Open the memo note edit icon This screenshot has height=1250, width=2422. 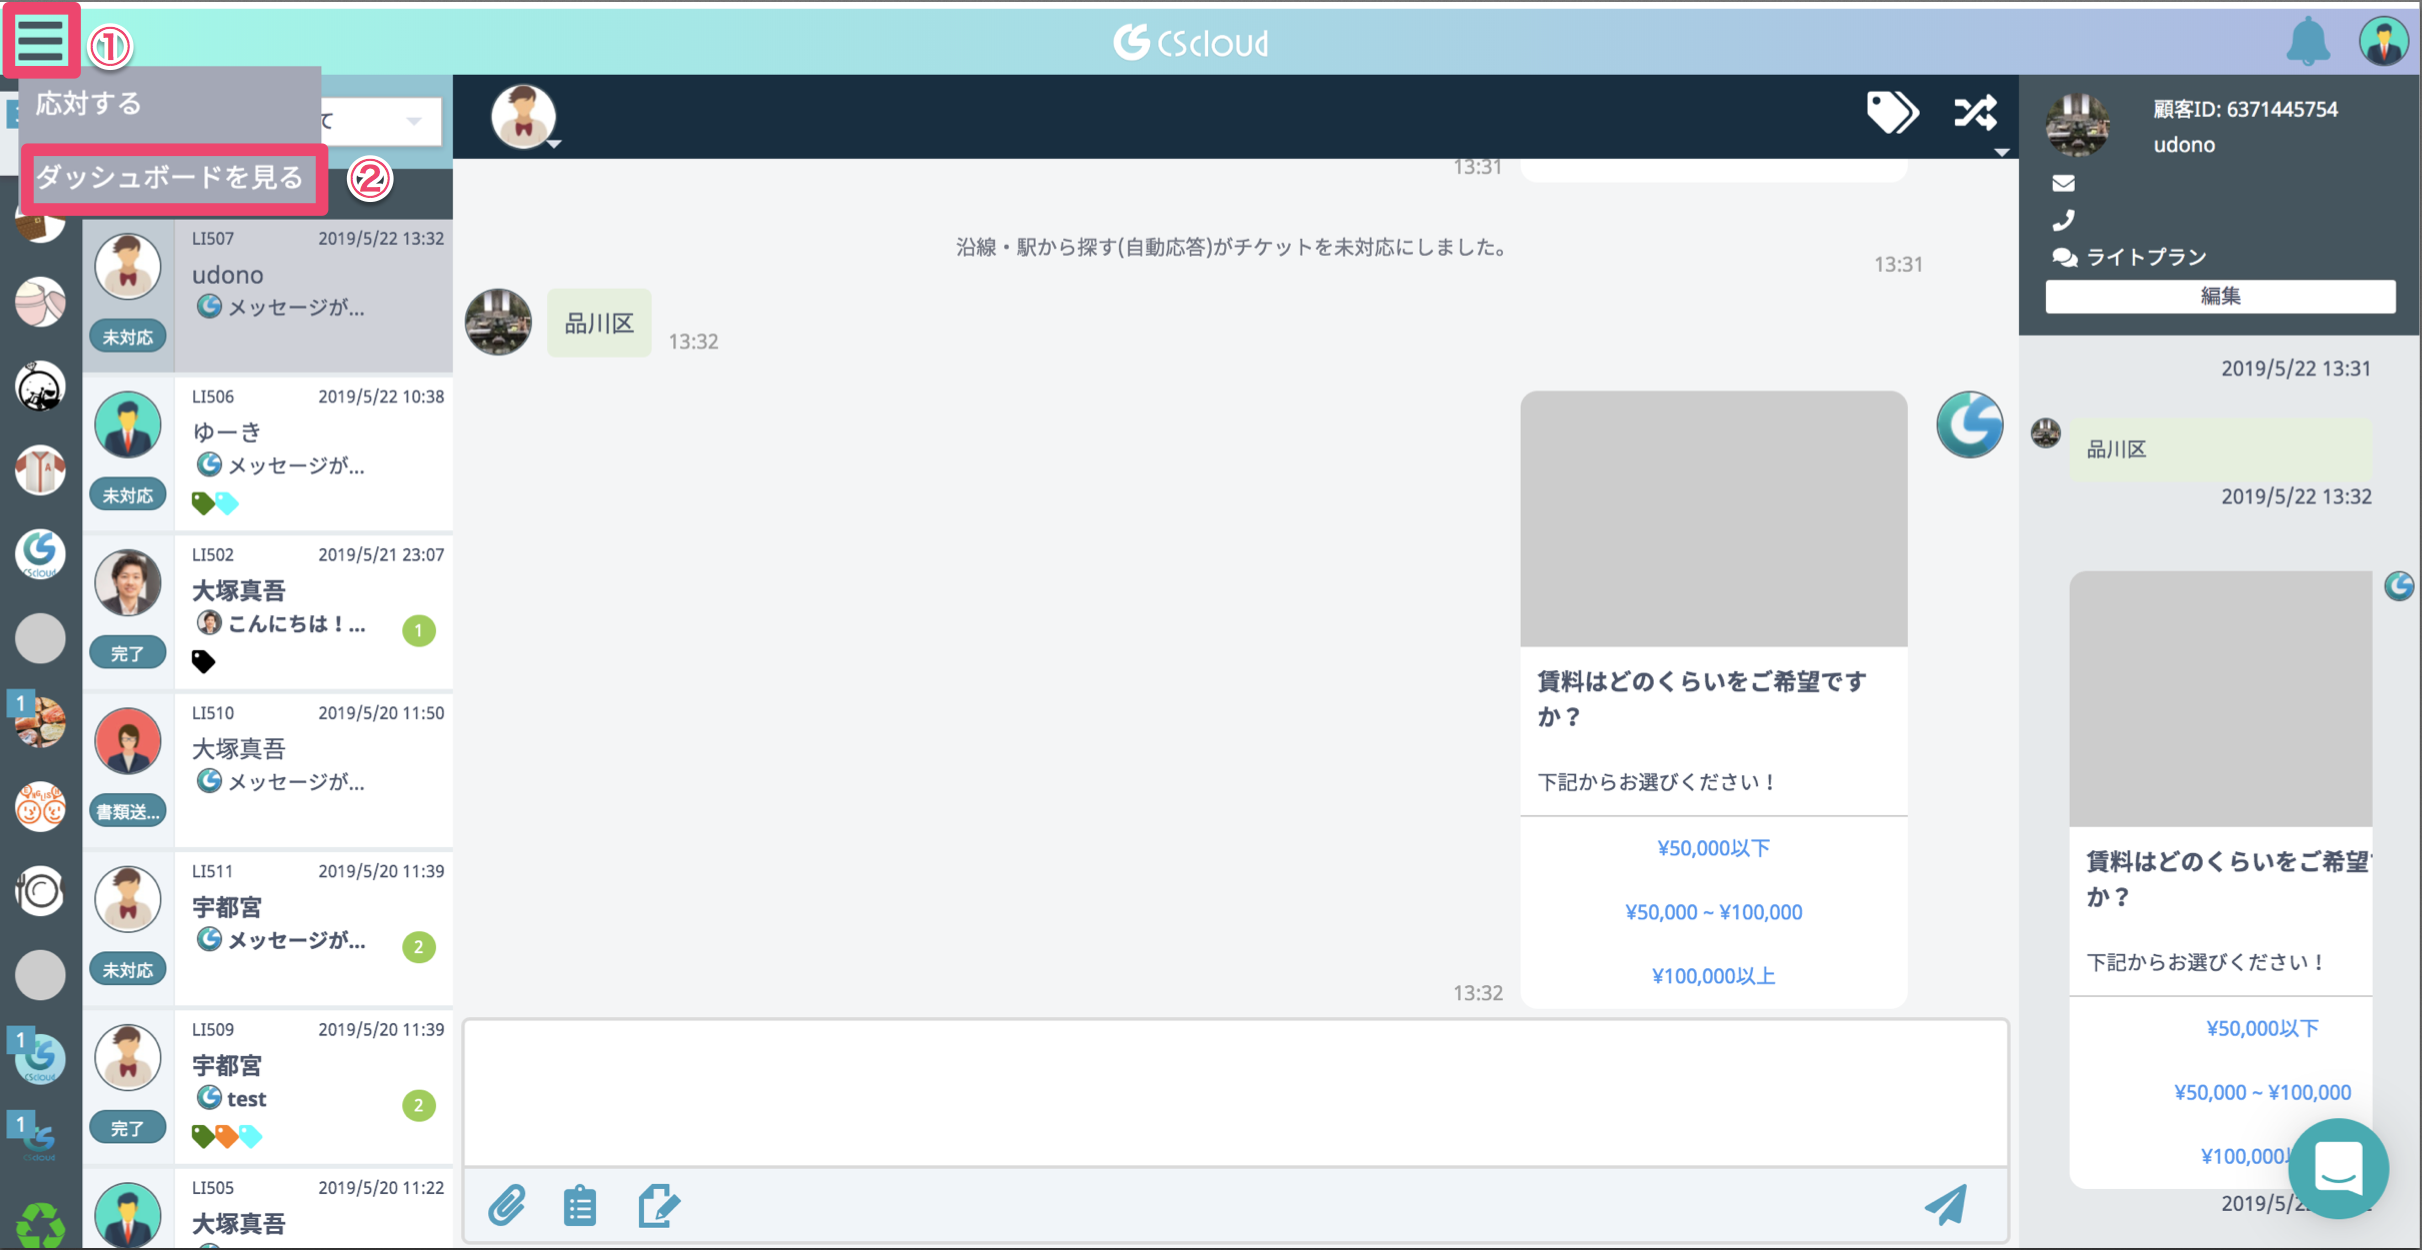pos(659,1206)
